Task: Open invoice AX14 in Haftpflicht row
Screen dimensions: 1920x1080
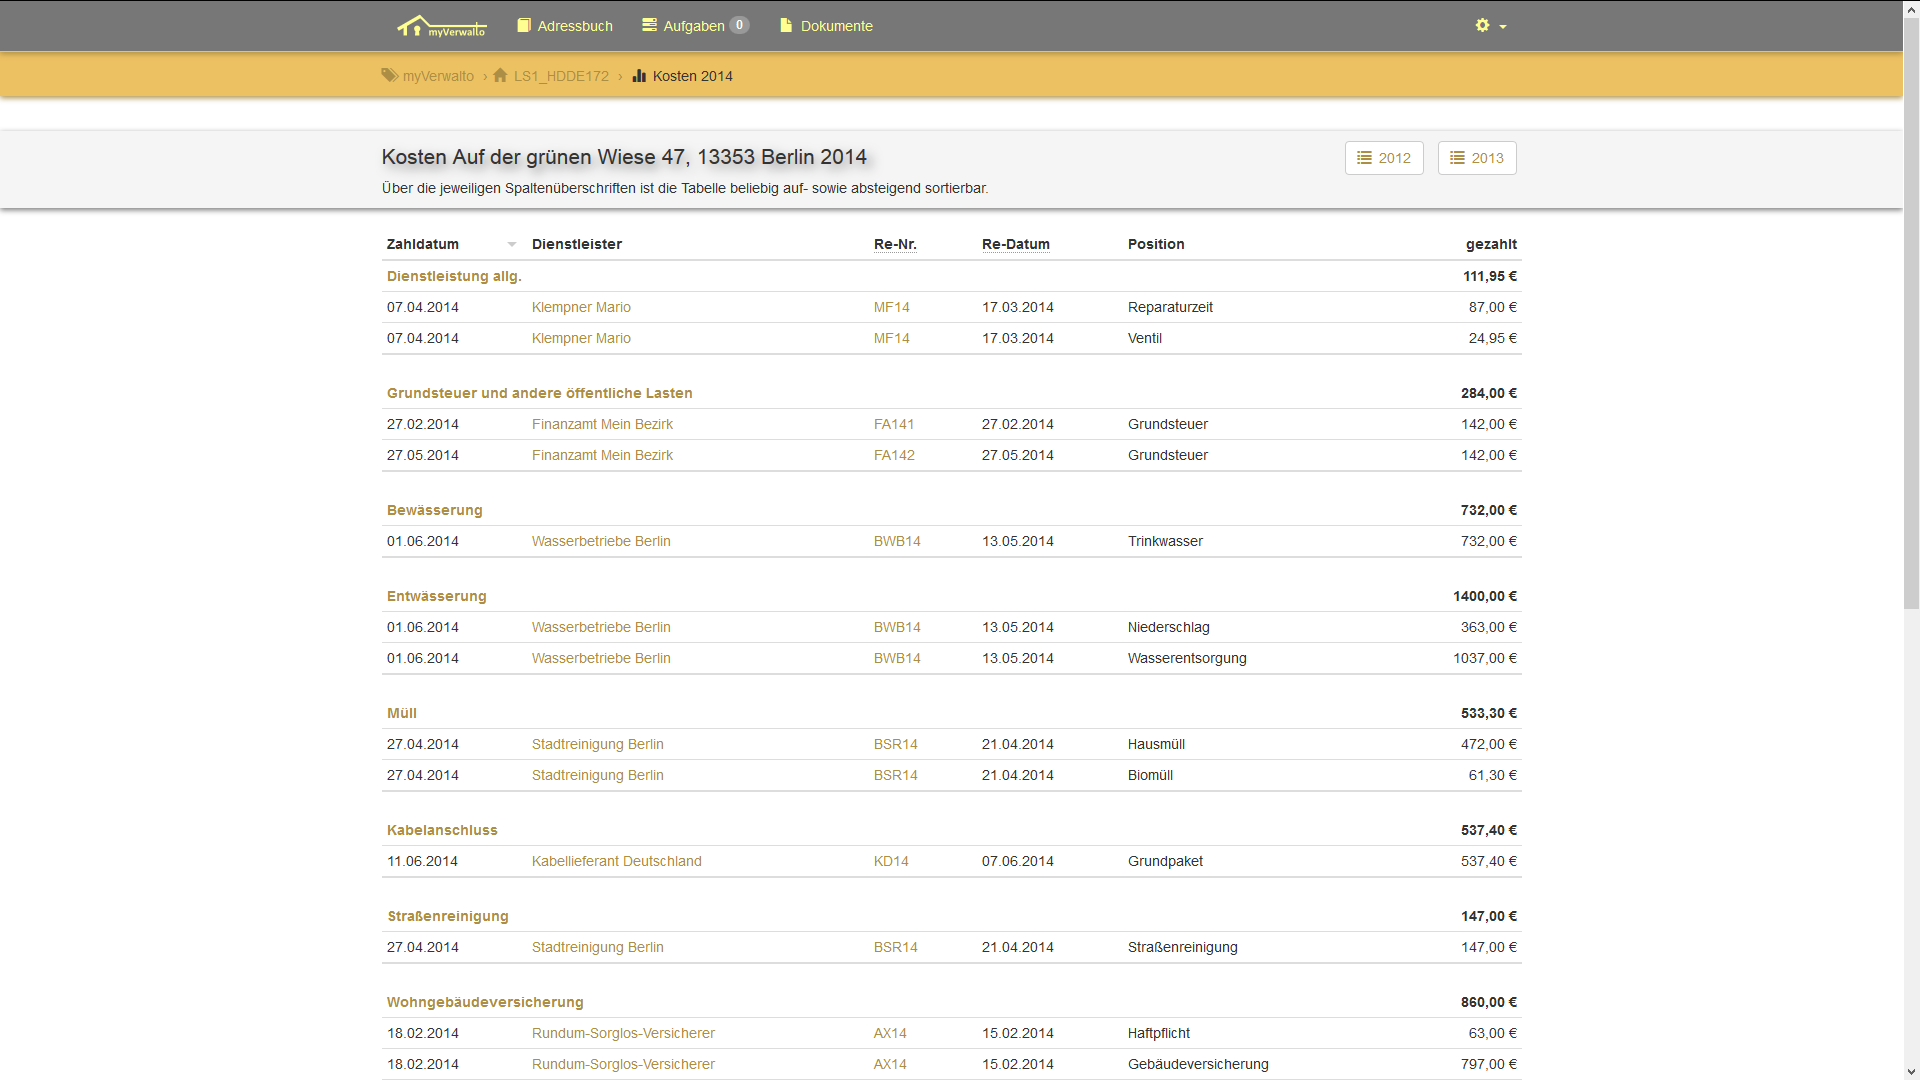Action: [890, 1033]
